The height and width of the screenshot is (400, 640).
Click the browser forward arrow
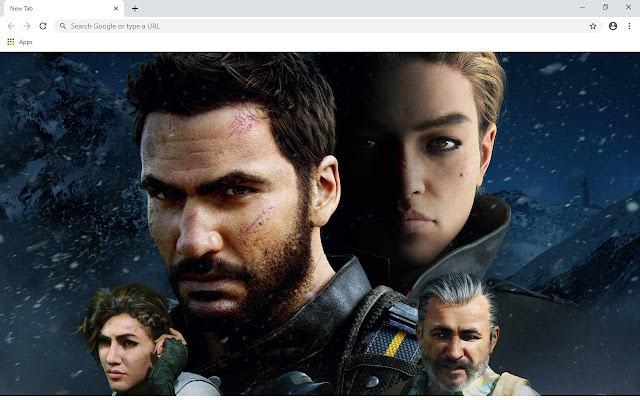click(x=27, y=26)
